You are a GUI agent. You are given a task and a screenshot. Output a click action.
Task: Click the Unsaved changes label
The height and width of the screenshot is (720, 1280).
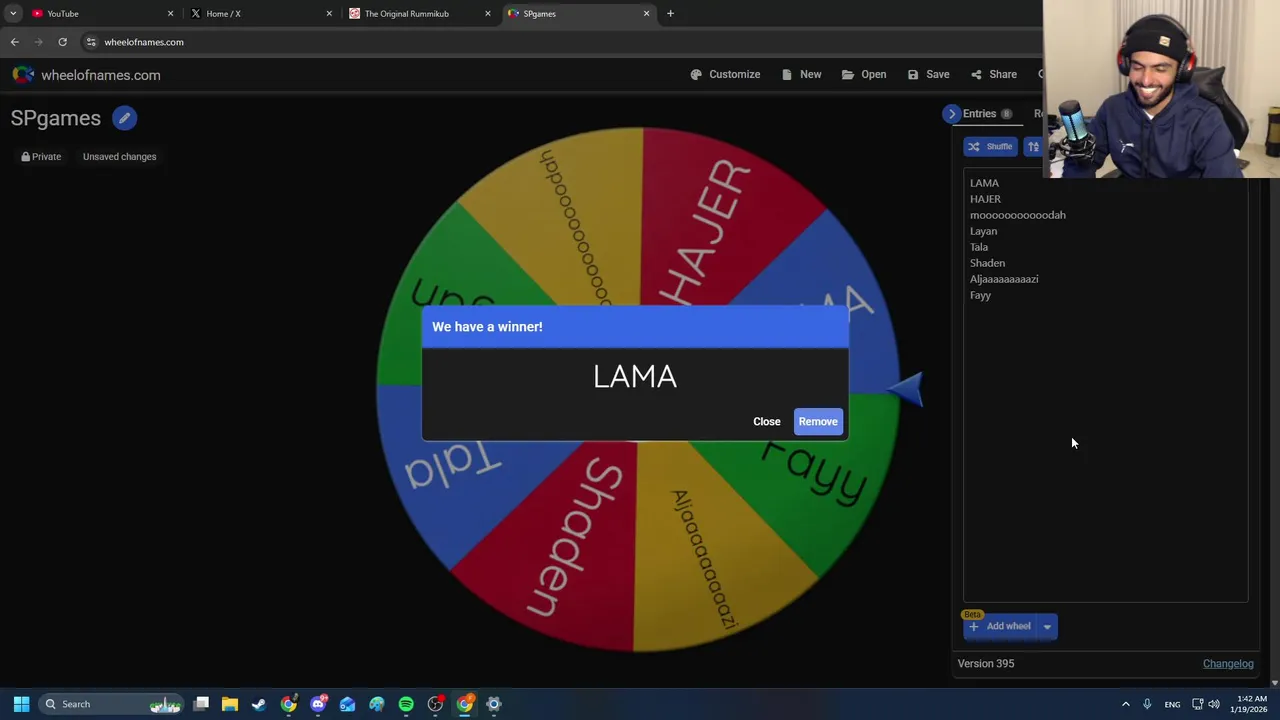[x=119, y=156]
